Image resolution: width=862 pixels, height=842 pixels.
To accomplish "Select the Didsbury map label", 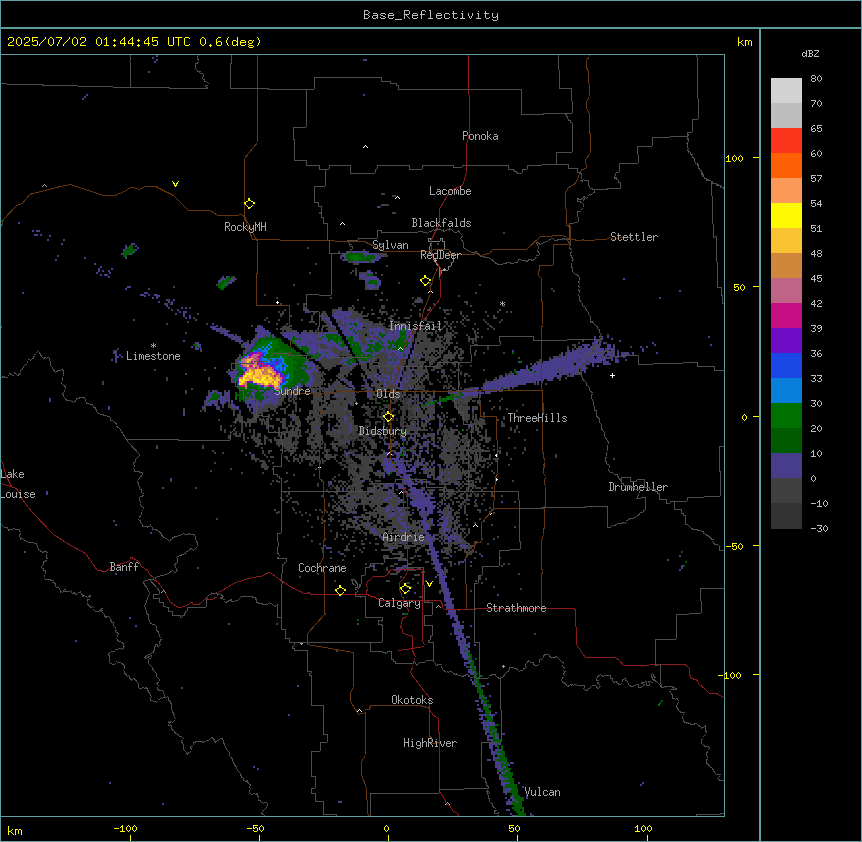I will pos(383,431).
